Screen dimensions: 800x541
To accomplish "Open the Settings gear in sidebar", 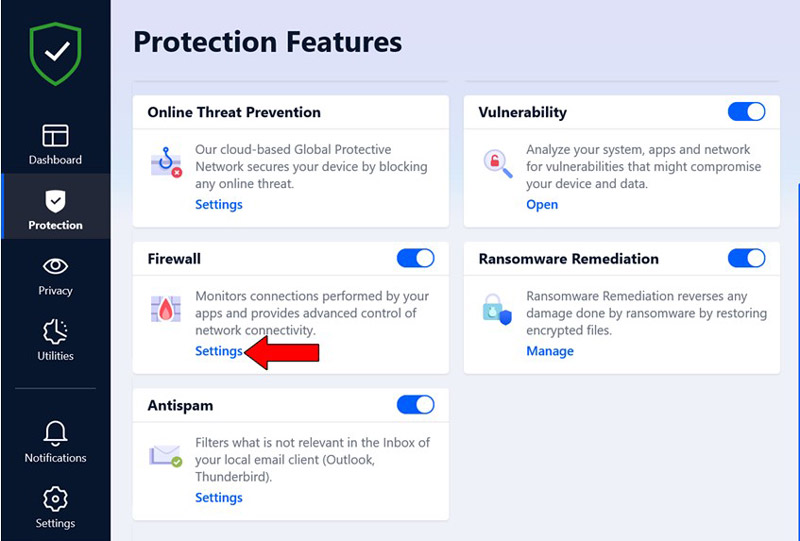I will [x=55, y=499].
